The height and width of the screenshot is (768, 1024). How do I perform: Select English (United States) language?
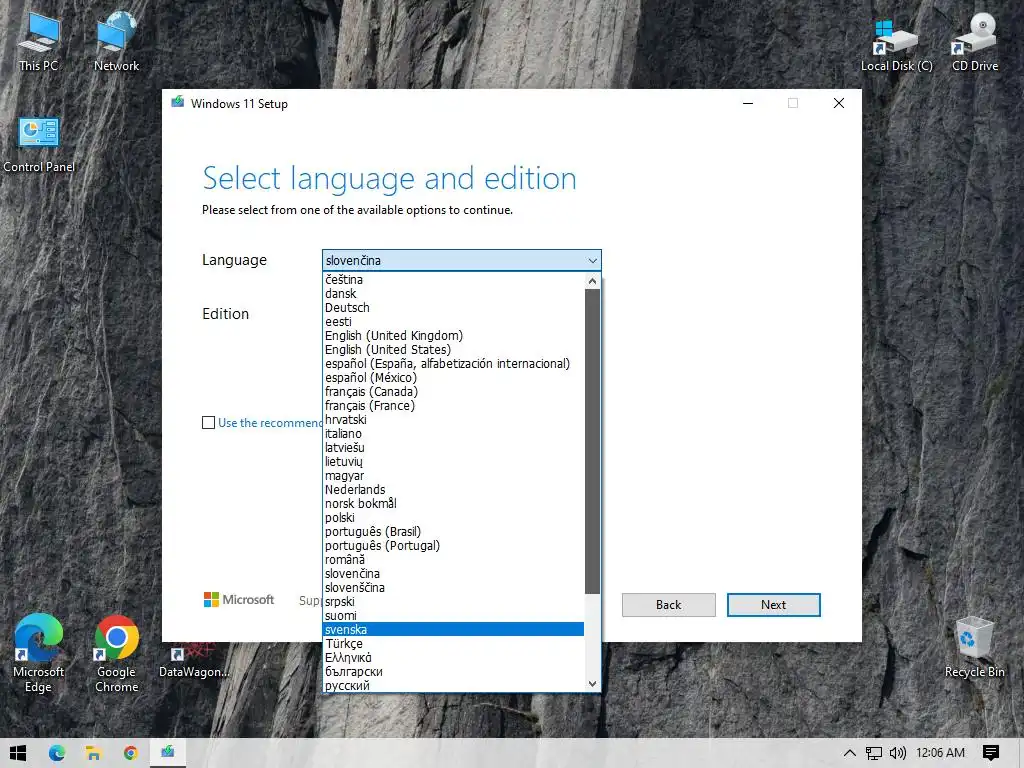pos(454,350)
